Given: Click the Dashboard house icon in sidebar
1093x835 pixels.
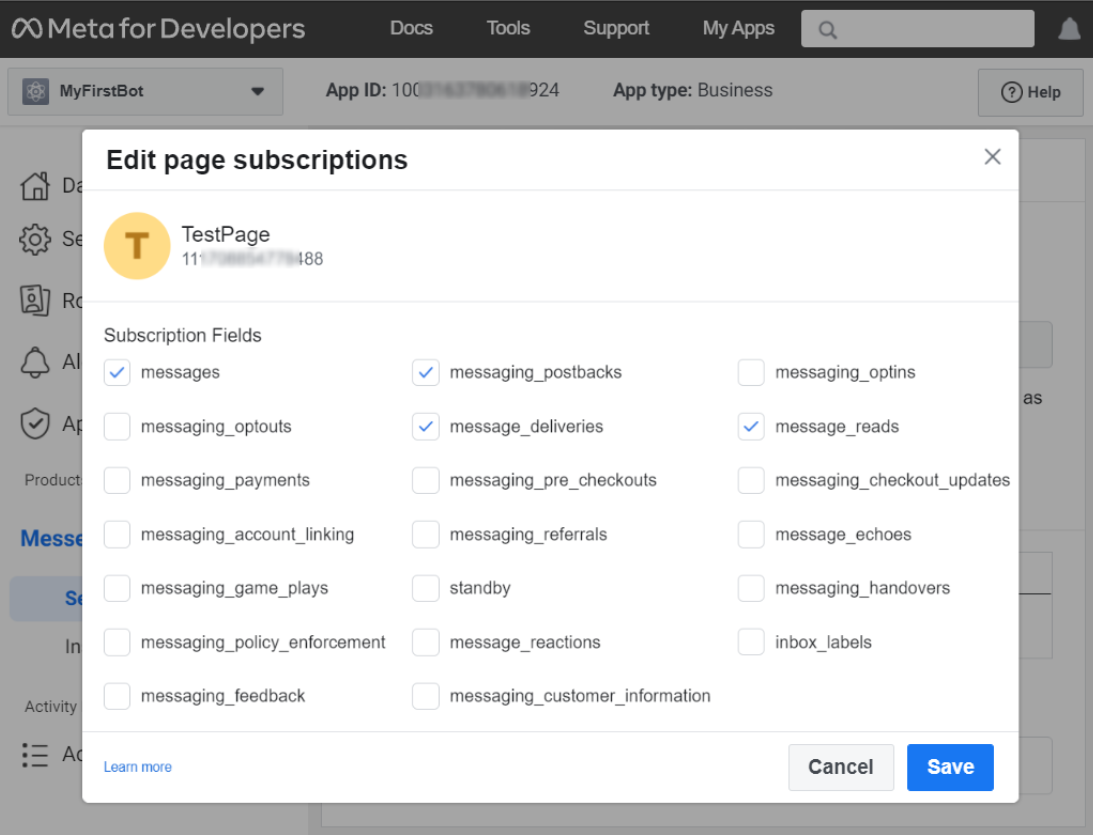Looking at the screenshot, I should pyautogui.click(x=35, y=186).
